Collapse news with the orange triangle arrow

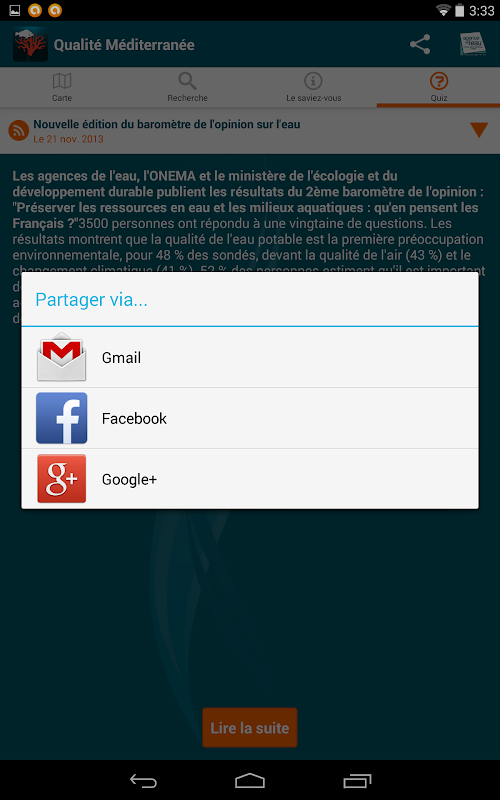coord(479,130)
